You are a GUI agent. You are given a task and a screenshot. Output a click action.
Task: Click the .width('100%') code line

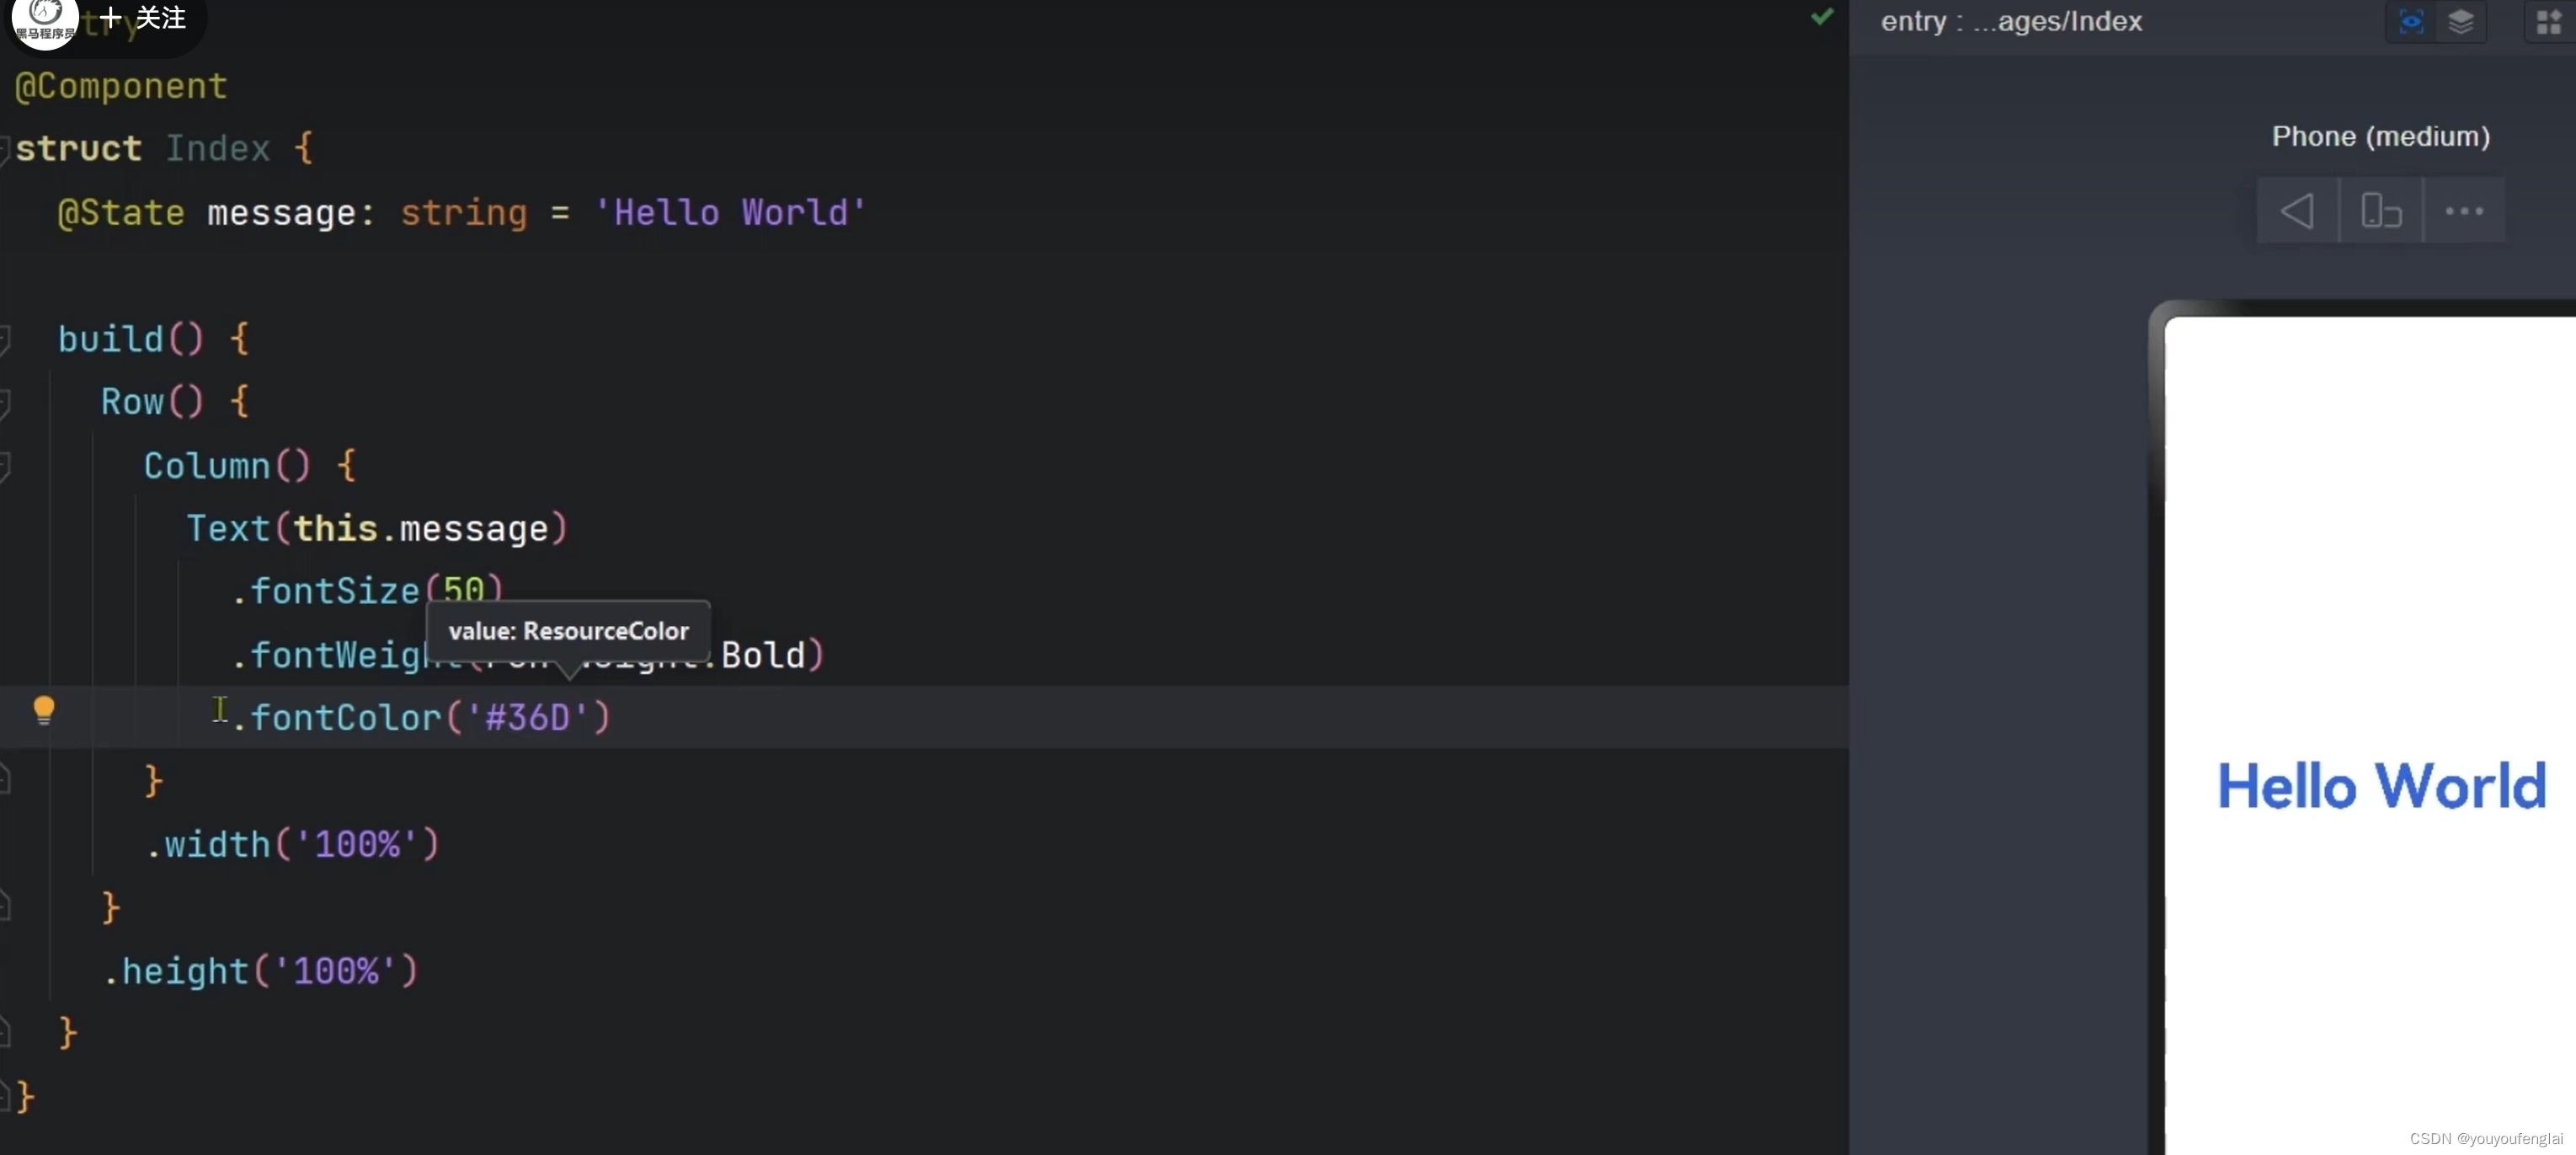pyautogui.click(x=291, y=845)
